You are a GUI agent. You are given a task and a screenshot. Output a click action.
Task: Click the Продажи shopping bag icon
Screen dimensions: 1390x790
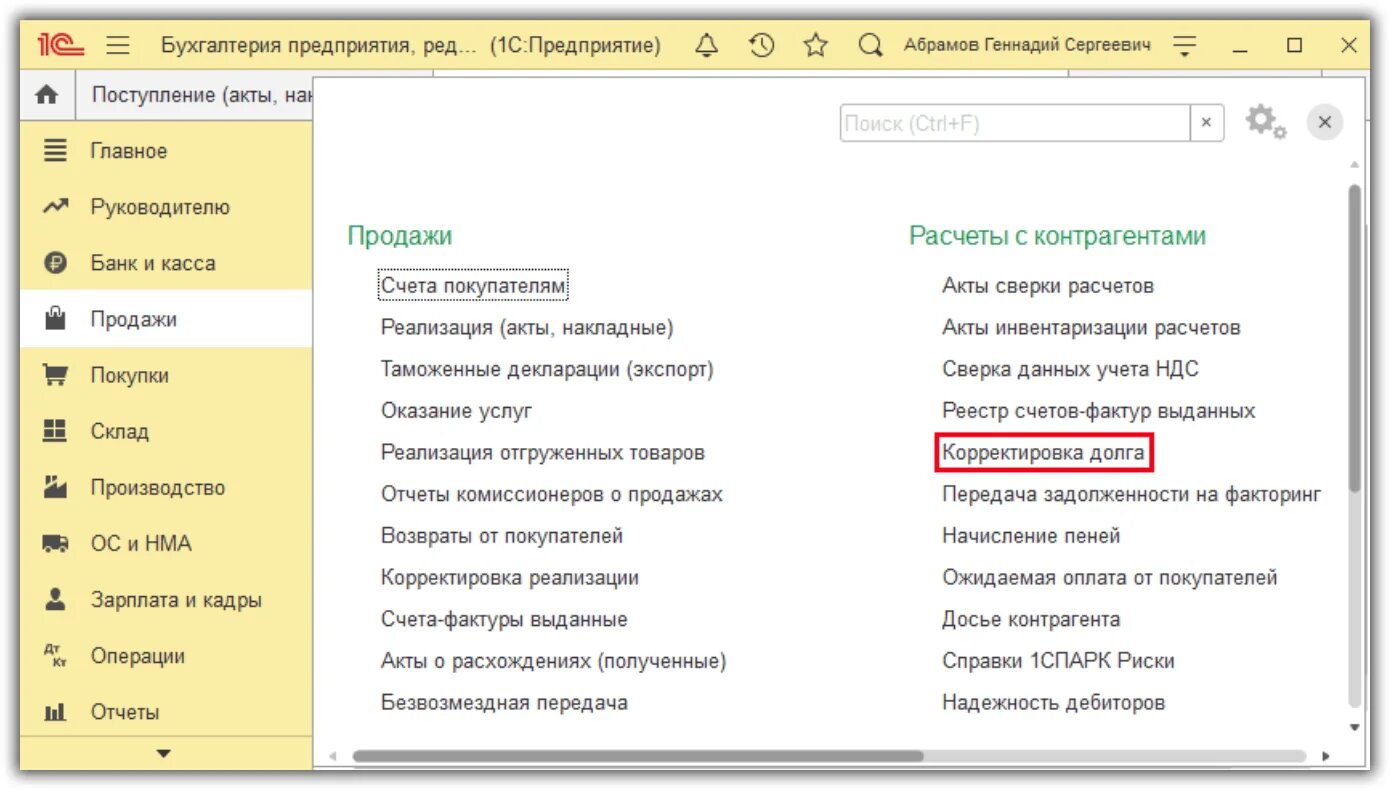click(x=55, y=319)
